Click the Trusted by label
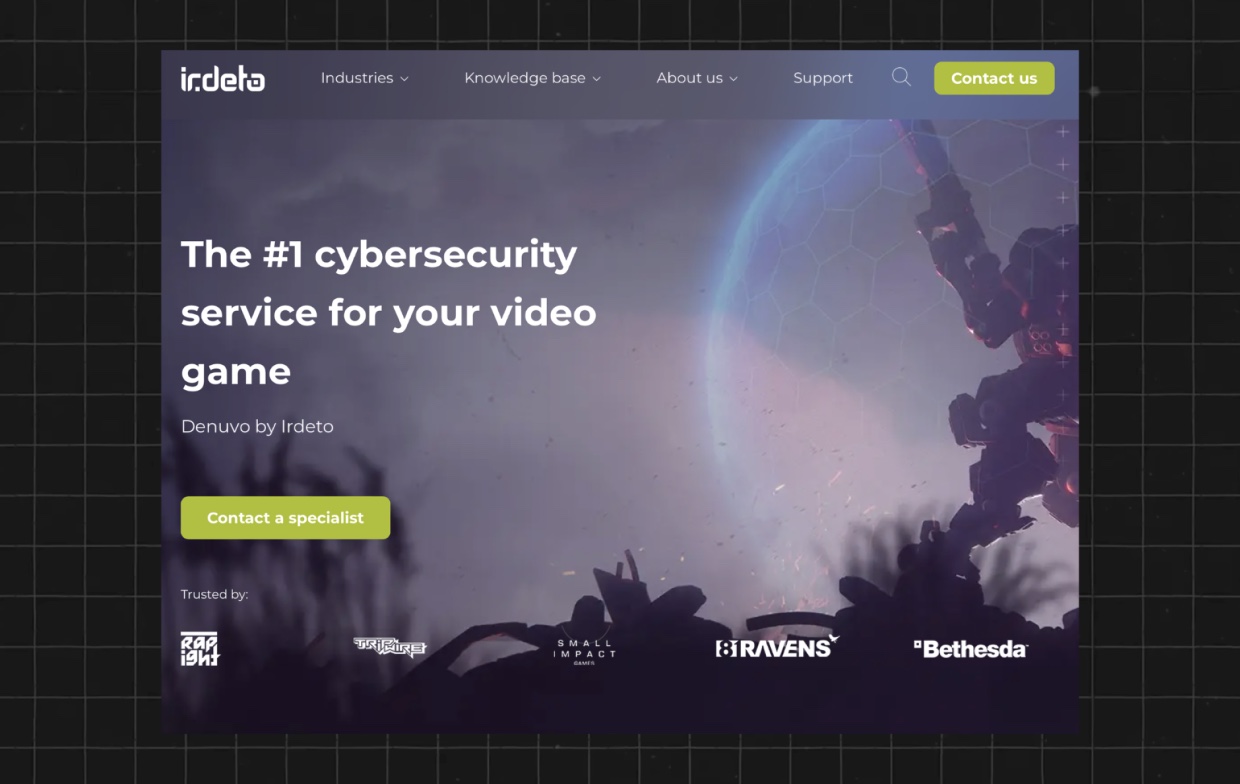This screenshot has height=784, width=1240. pos(214,594)
